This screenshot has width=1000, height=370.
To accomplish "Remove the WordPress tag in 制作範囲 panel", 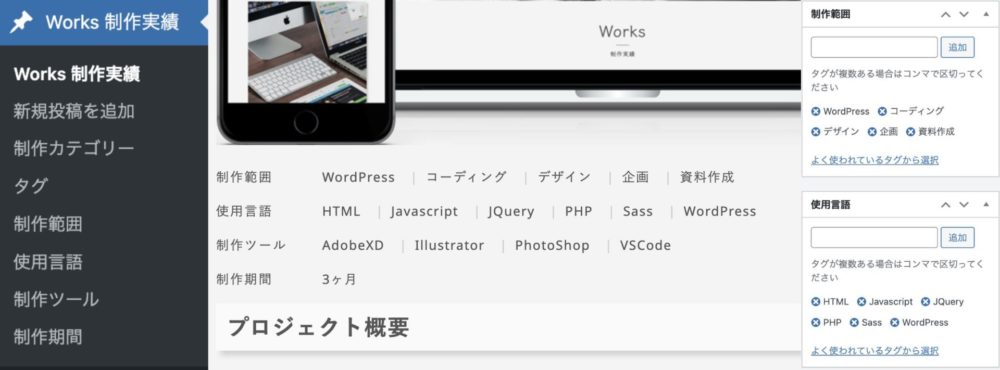I will [x=816, y=112].
